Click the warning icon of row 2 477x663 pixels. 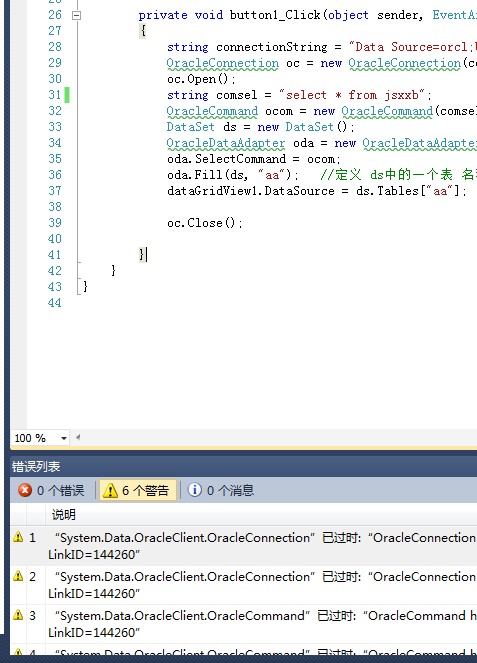pyautogui.click(x=18, y=575)
